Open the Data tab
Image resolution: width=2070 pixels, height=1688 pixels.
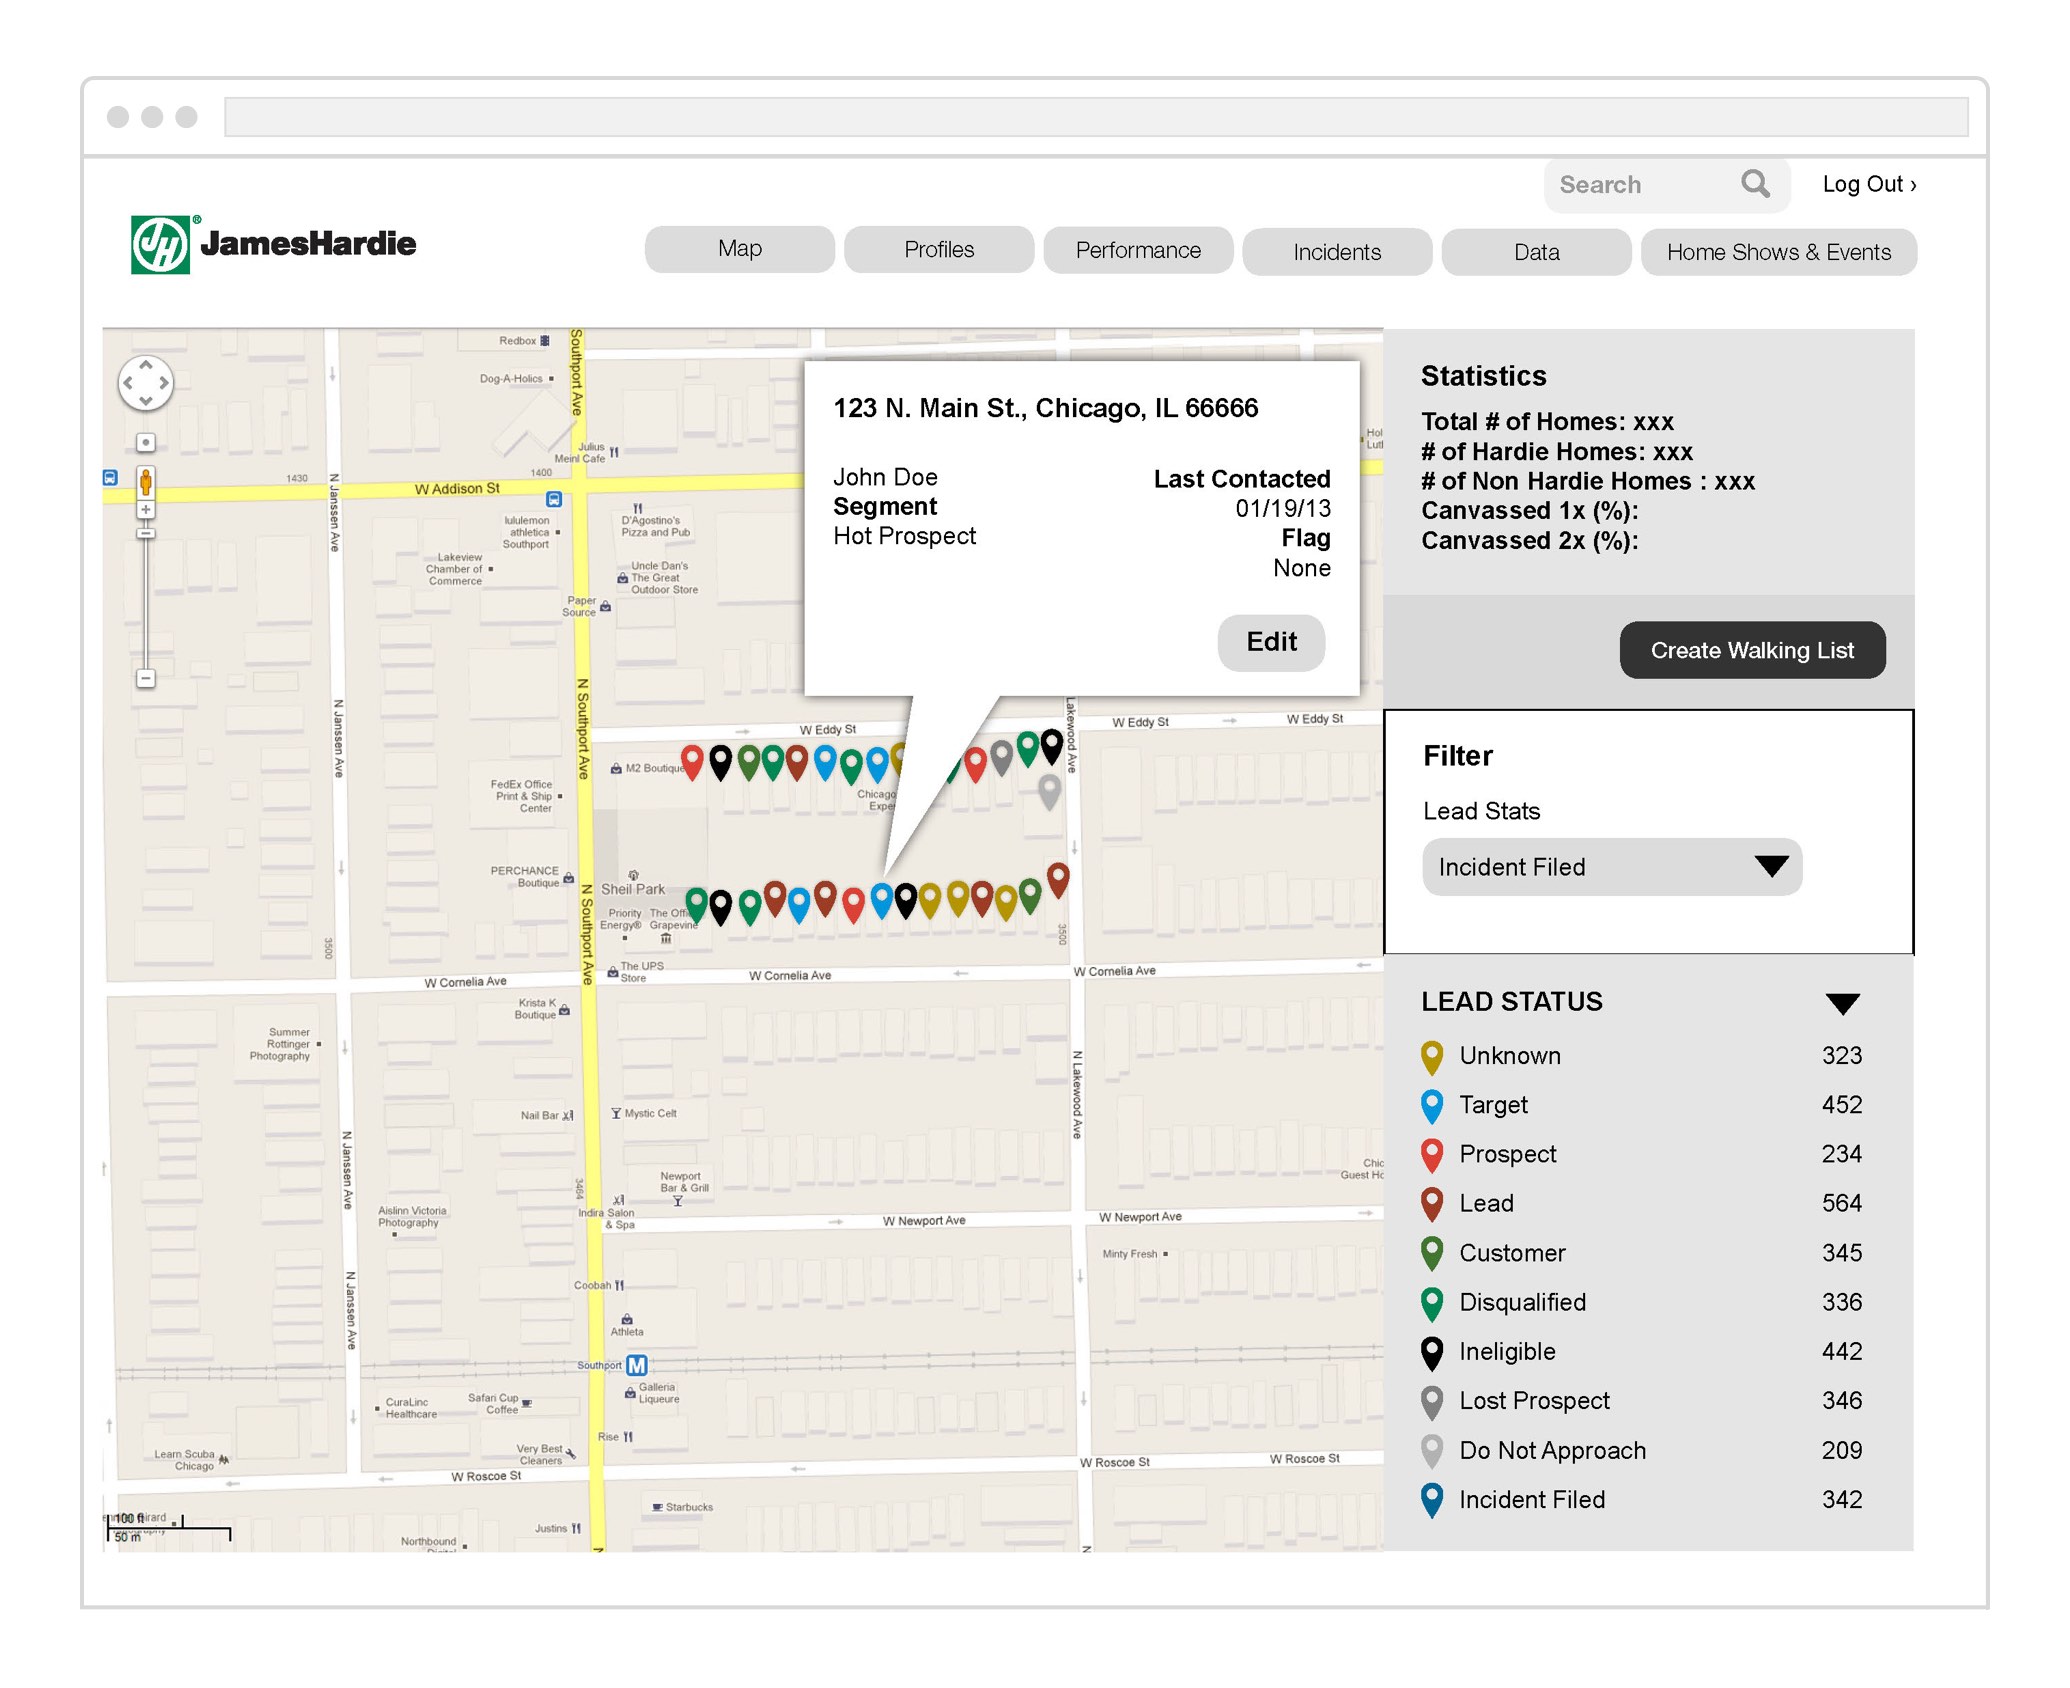tap(1537, 252)
